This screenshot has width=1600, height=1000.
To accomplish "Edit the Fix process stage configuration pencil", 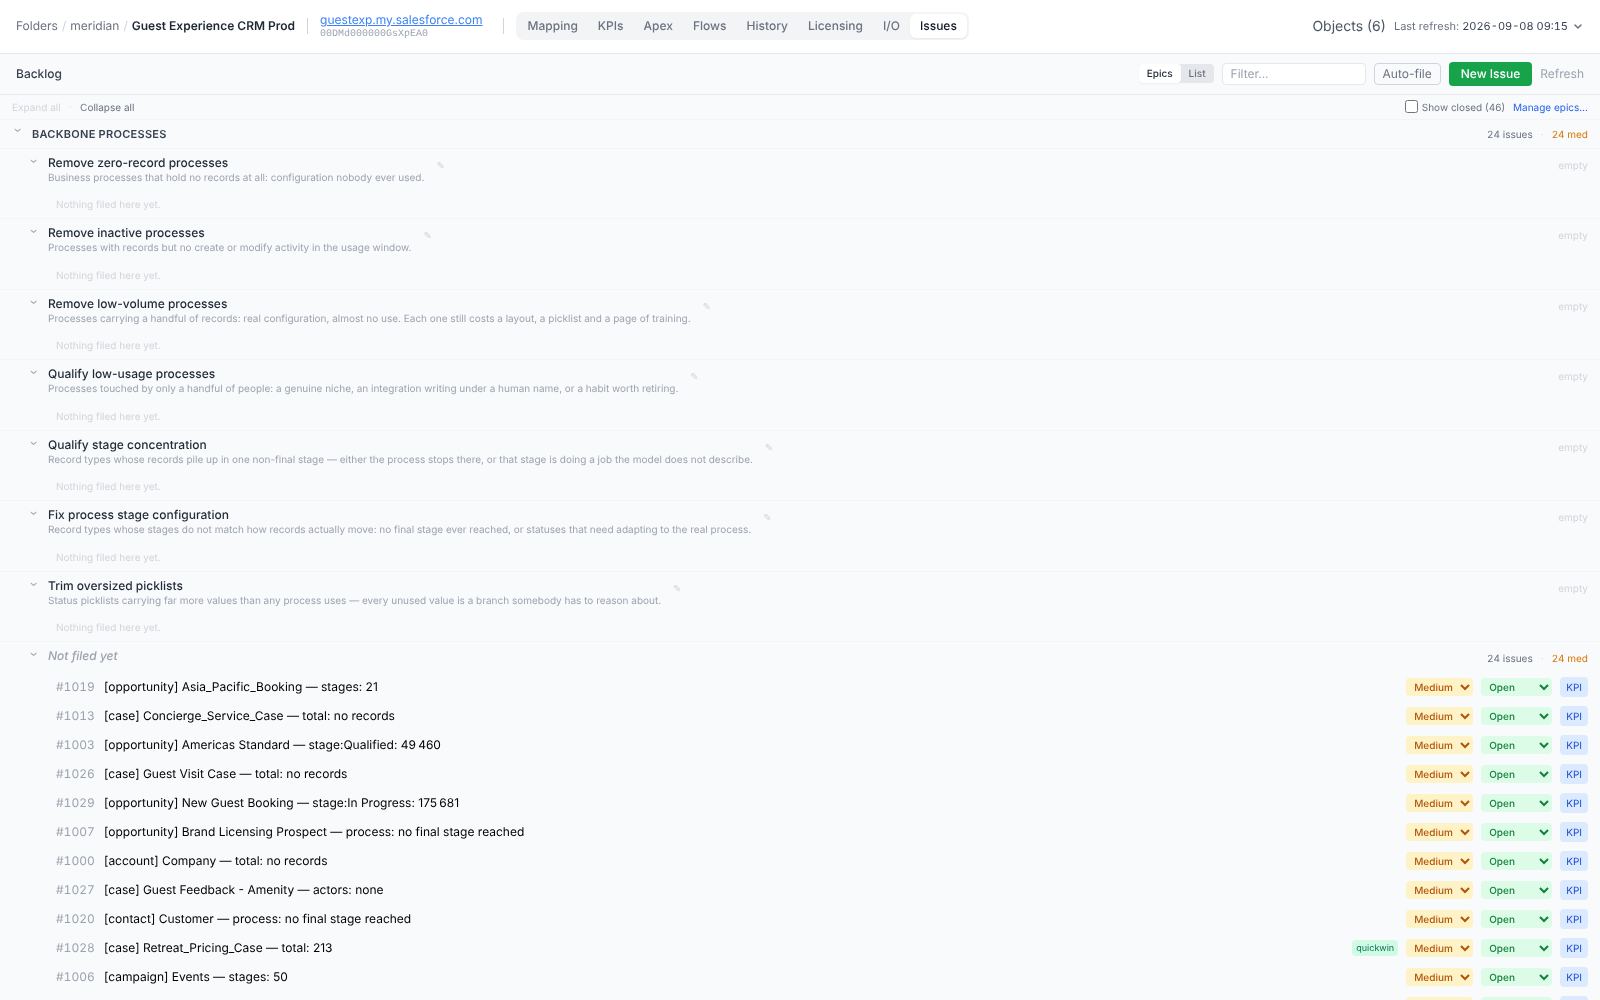I will pos(767,517).
